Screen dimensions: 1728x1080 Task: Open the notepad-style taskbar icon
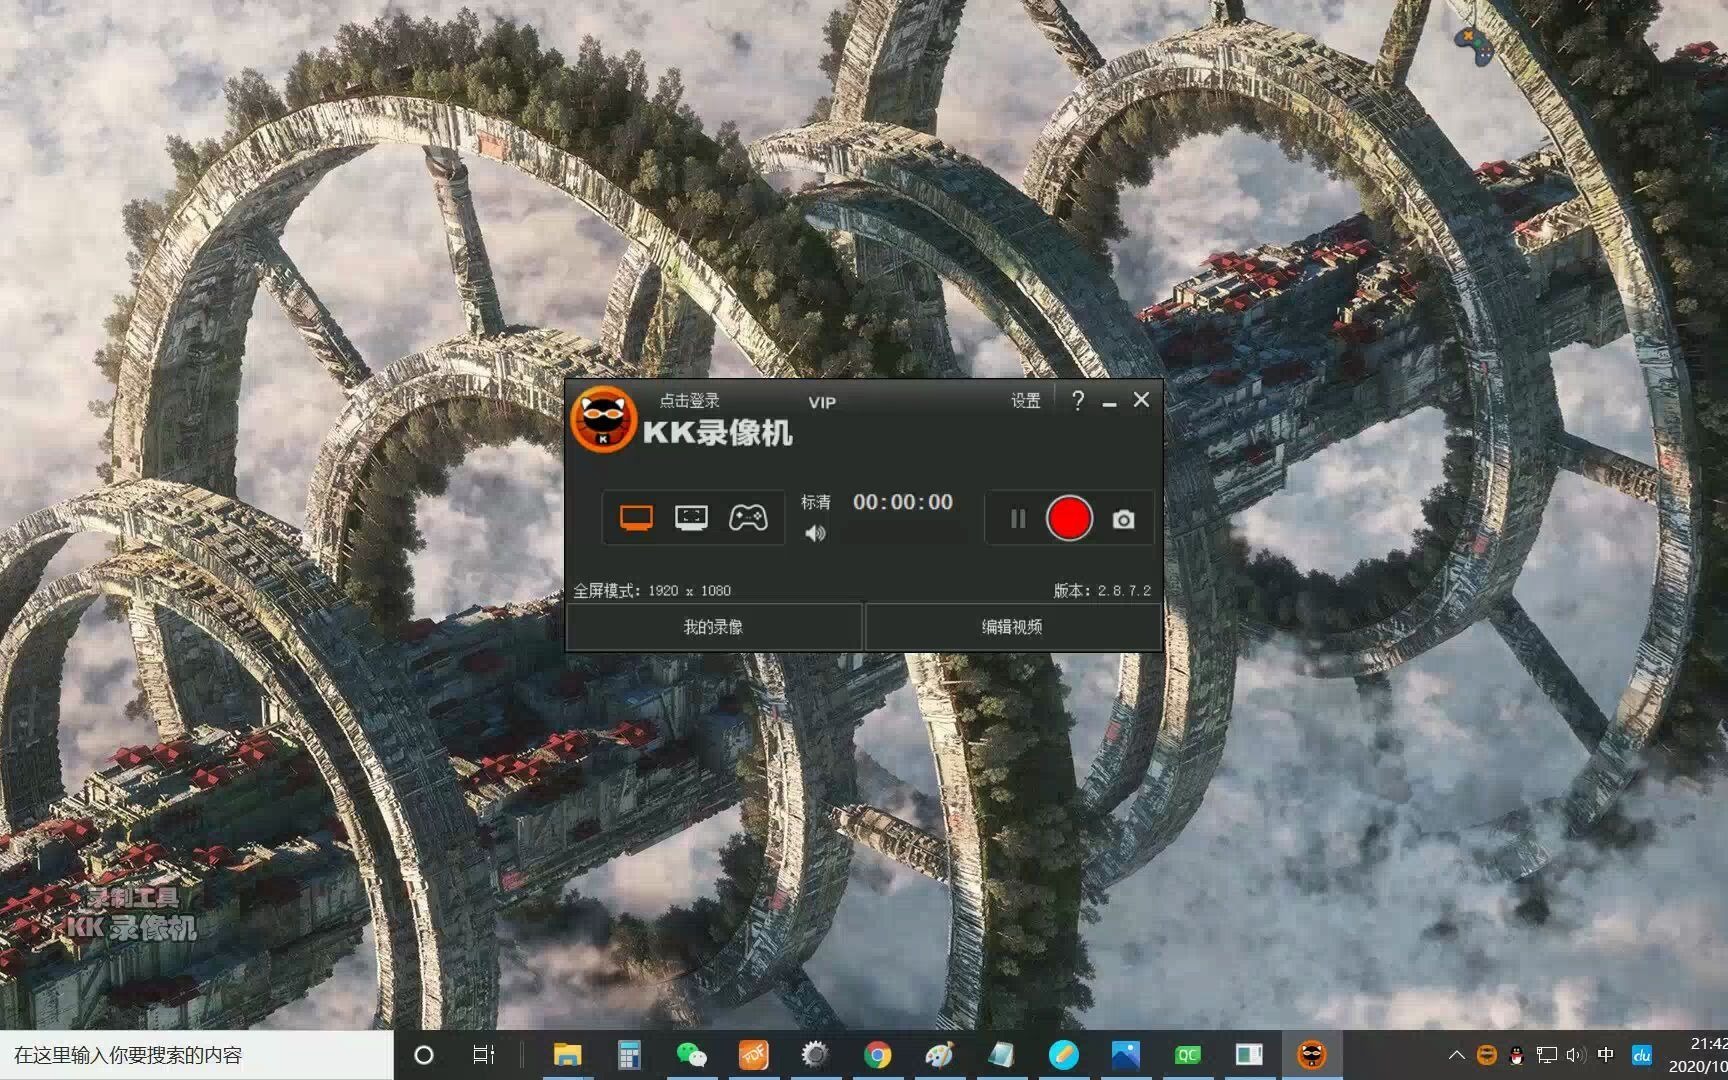tap(1001, 1055)
